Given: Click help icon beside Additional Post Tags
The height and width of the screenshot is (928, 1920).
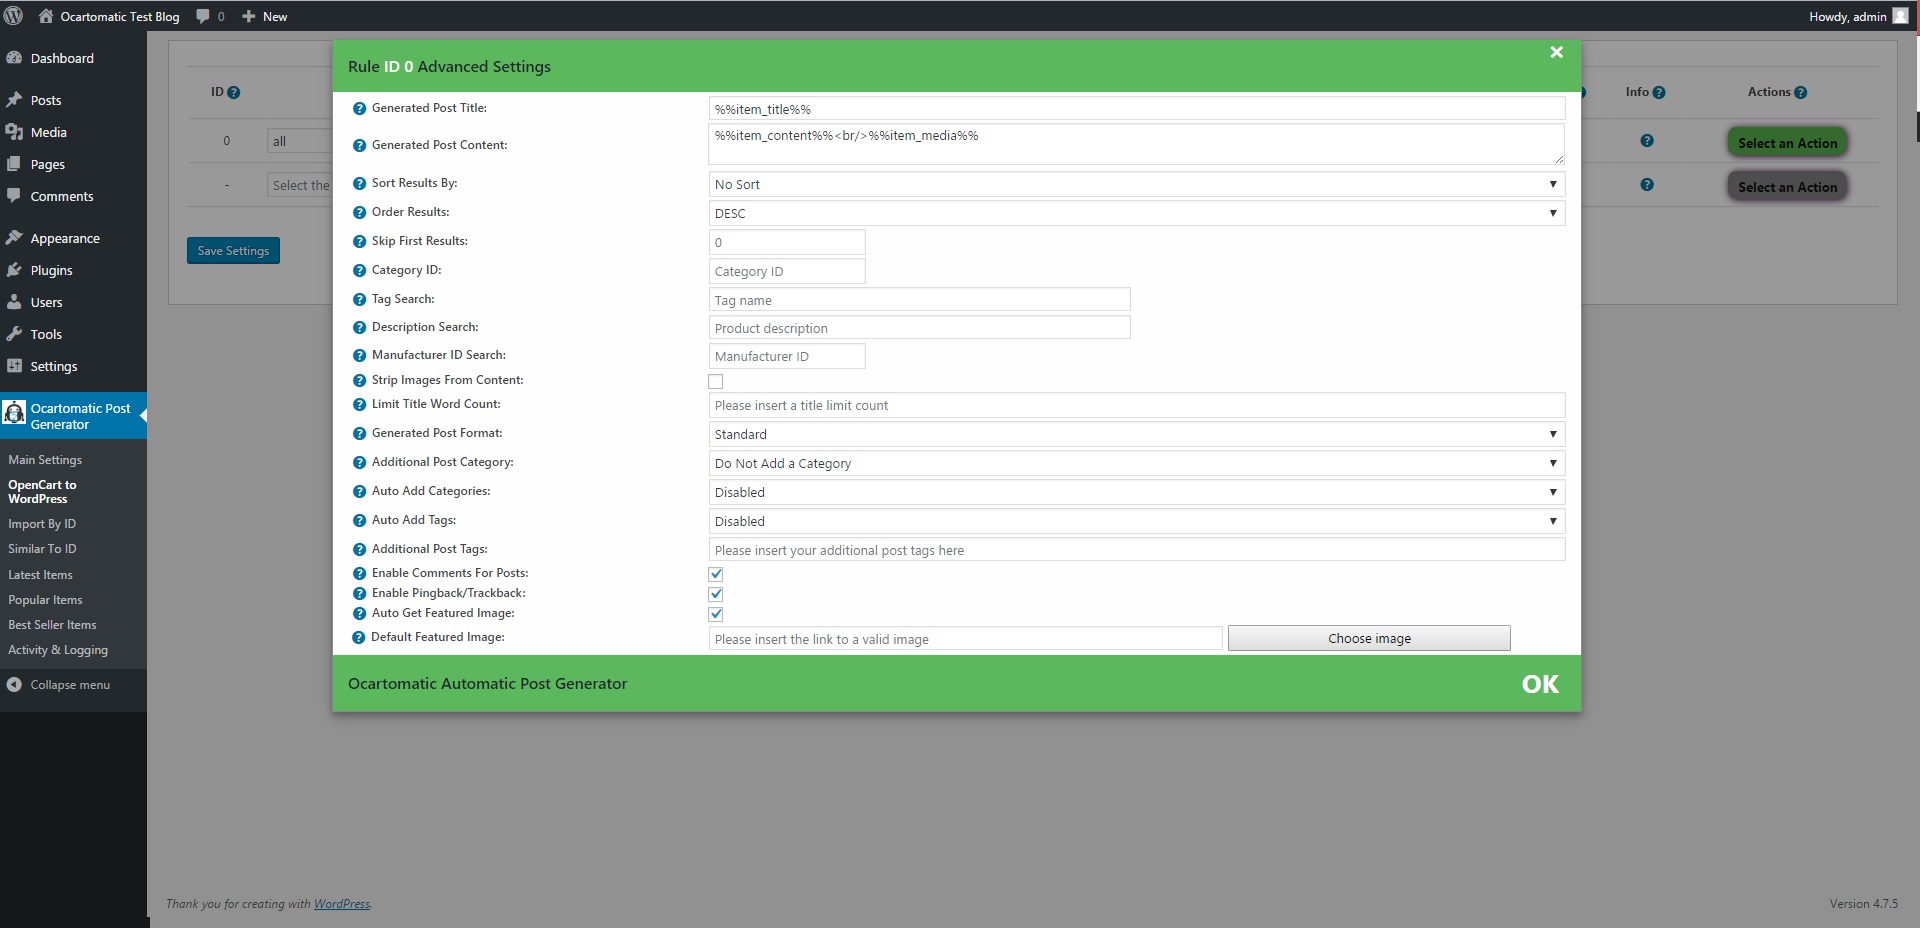Looking at the screenshot, I should [359, 550].
